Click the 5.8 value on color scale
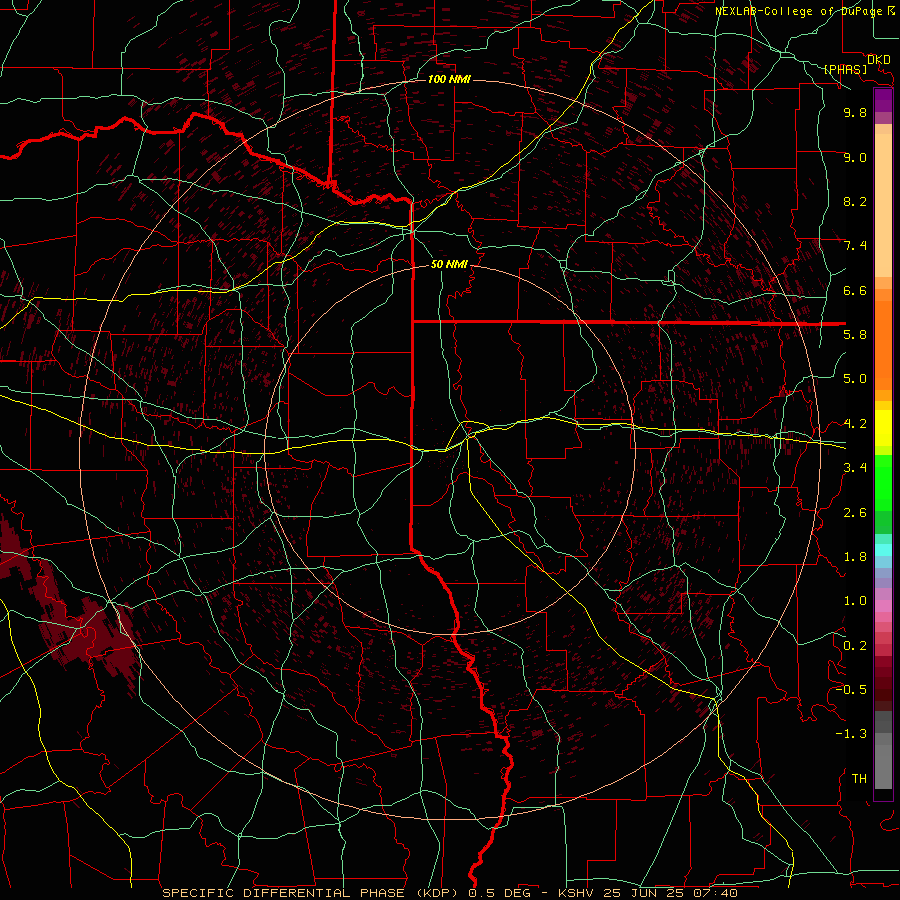Image resolution: width=900 pixels, height=900 pixels. tap(855, 335)
